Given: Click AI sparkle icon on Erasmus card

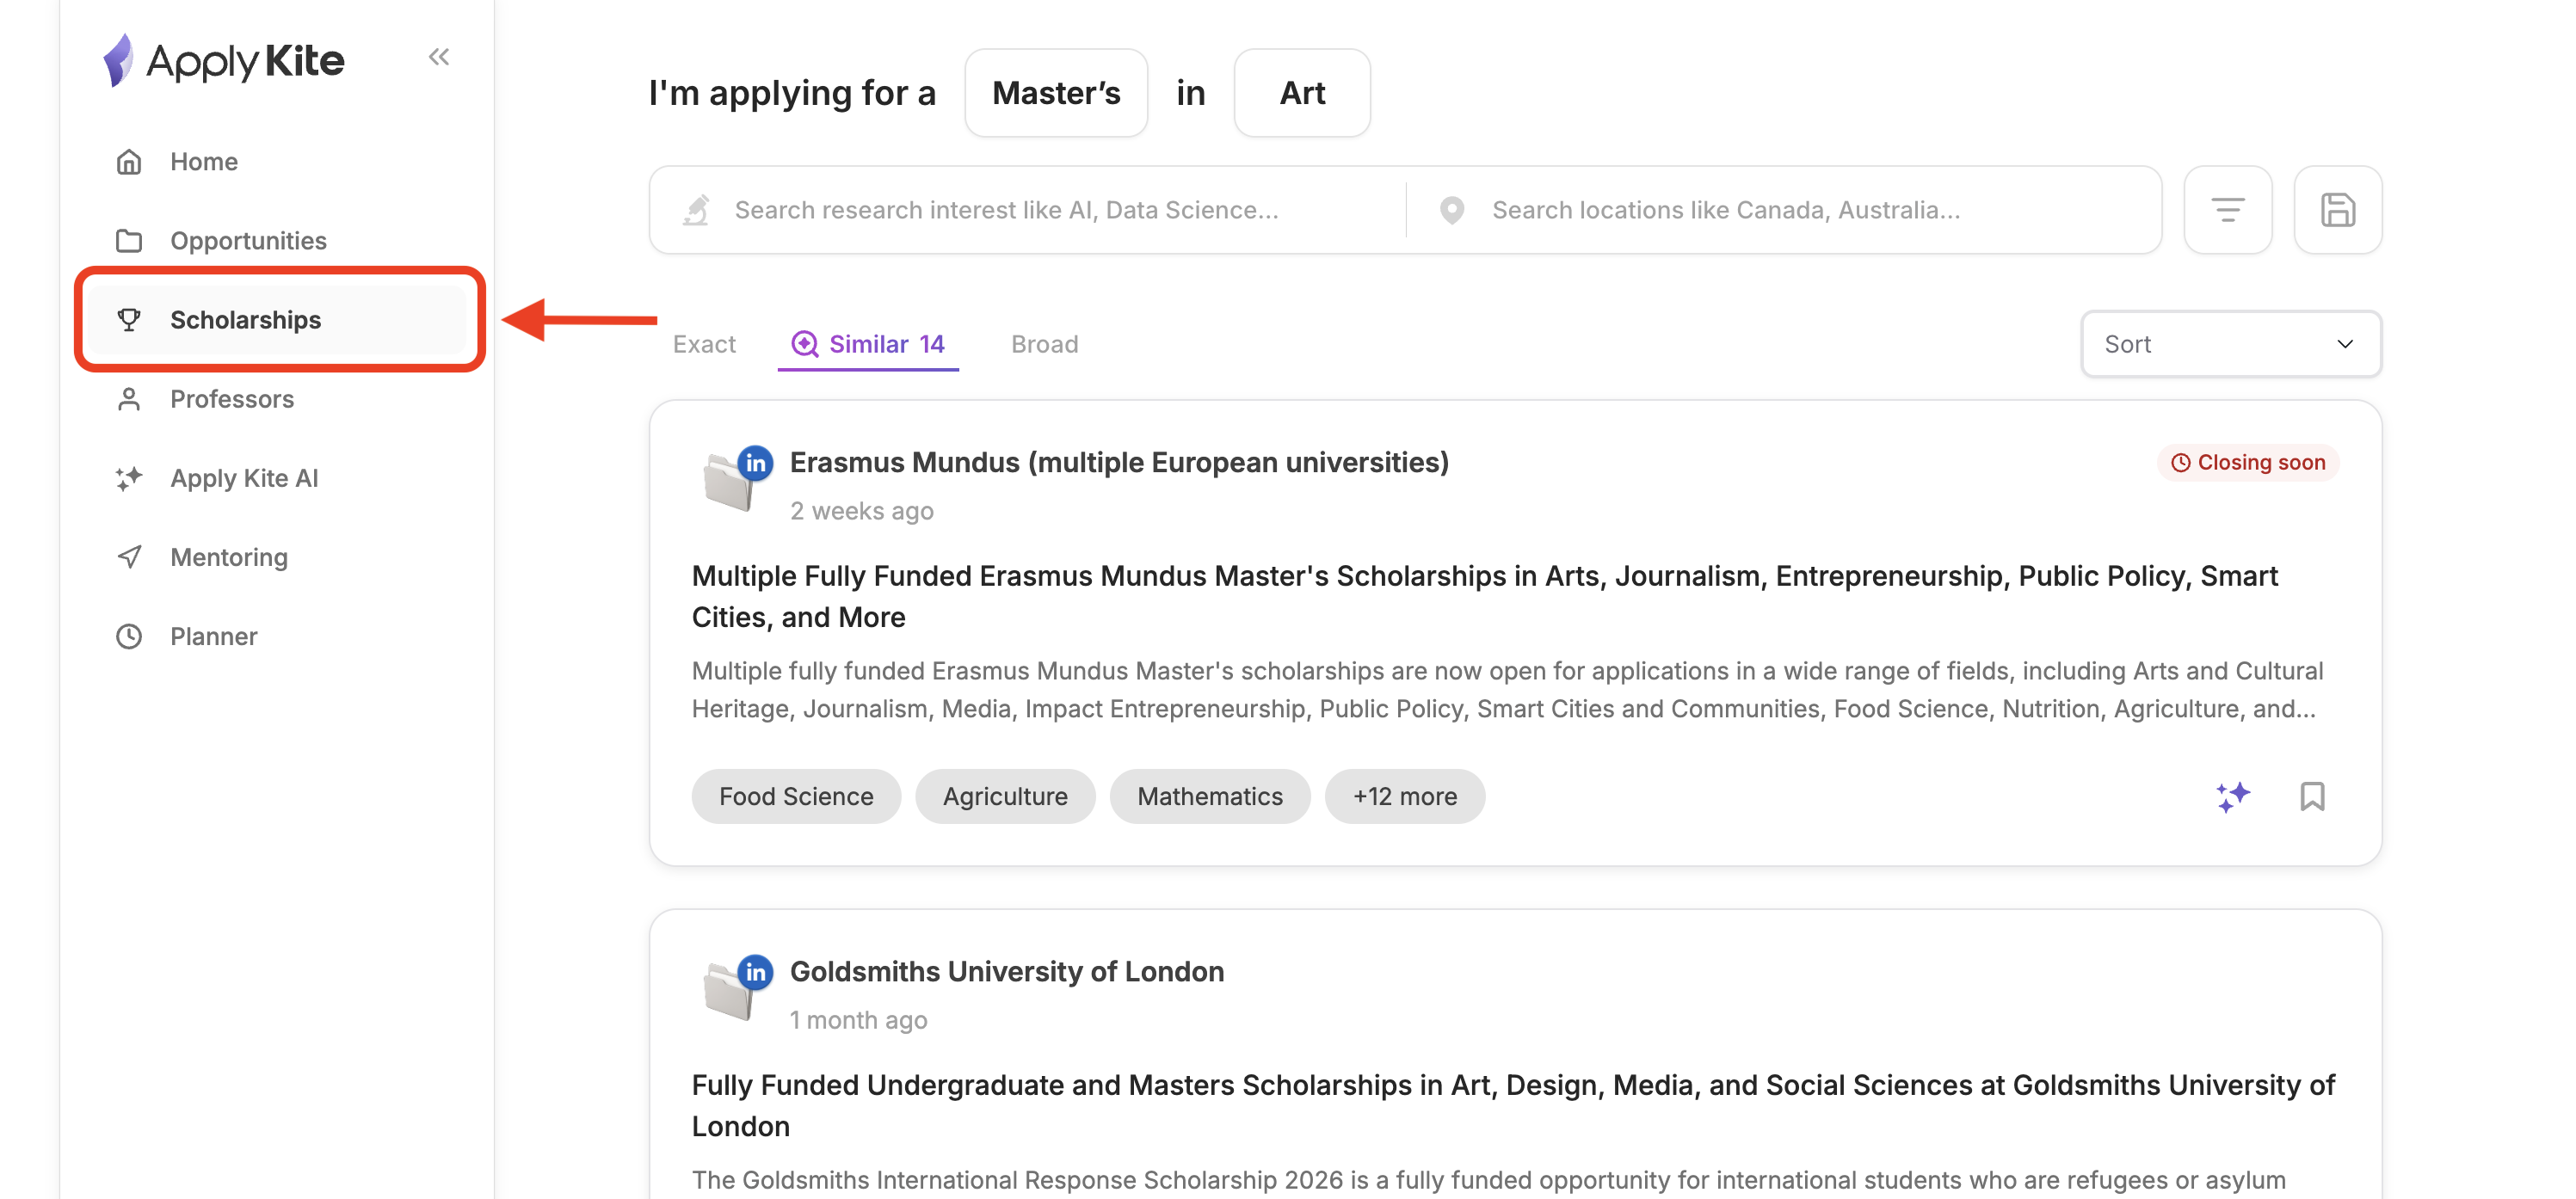Looking at the screenshot, I should [x=2232, y=796].
